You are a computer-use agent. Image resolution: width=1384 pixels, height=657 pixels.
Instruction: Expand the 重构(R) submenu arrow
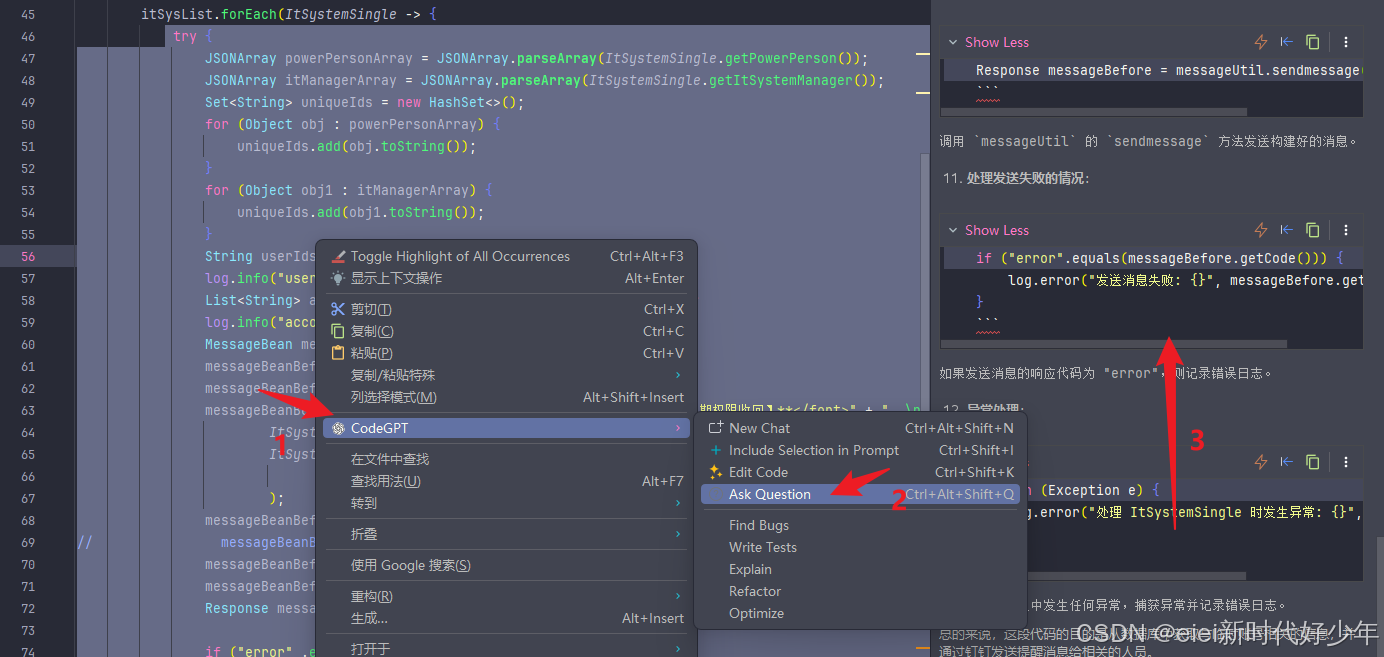[678, 596]
